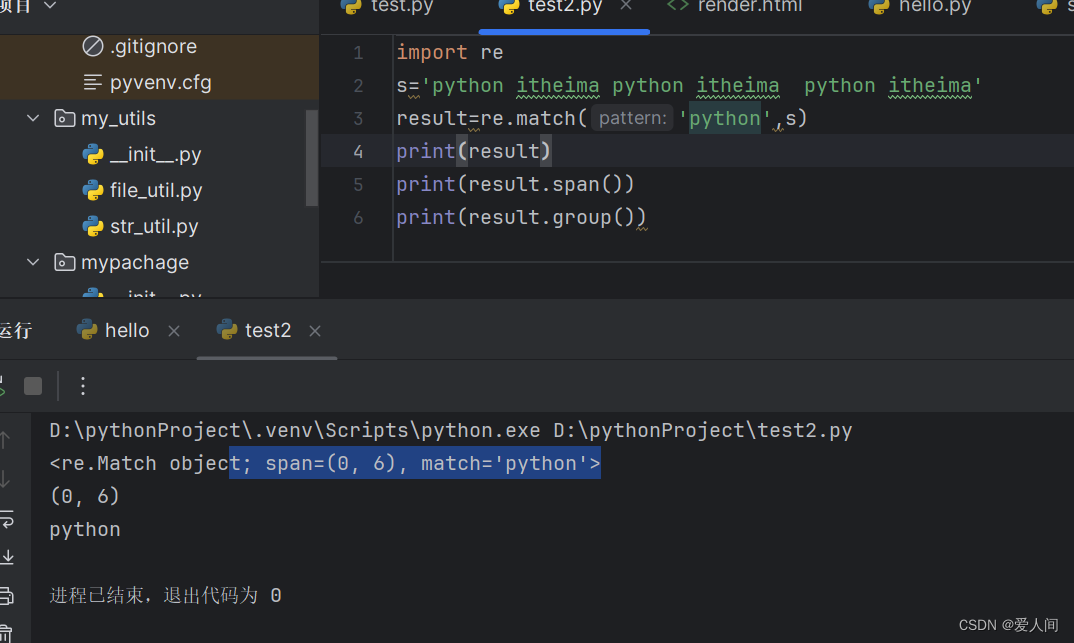Viewport: 1074px width, 643px height.
Task: Select the pyvenv.cfg file
Action: click(153, 81)
